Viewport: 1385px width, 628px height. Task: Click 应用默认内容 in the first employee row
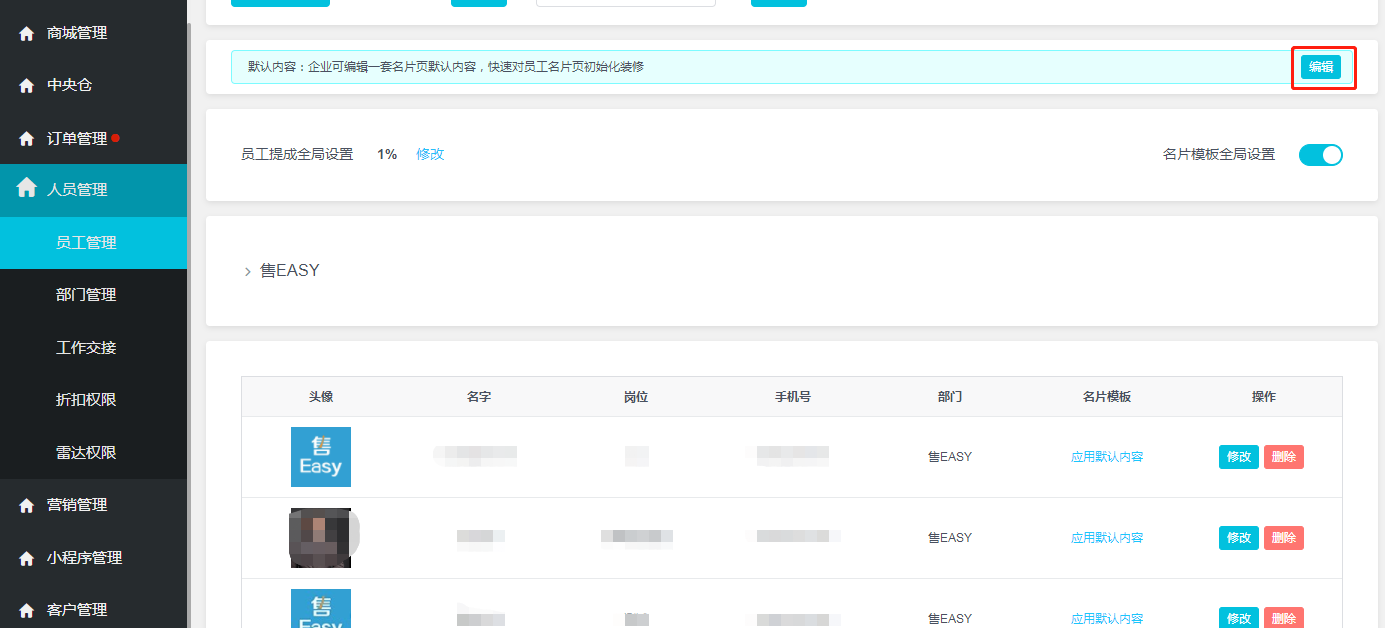(1107, 457)
